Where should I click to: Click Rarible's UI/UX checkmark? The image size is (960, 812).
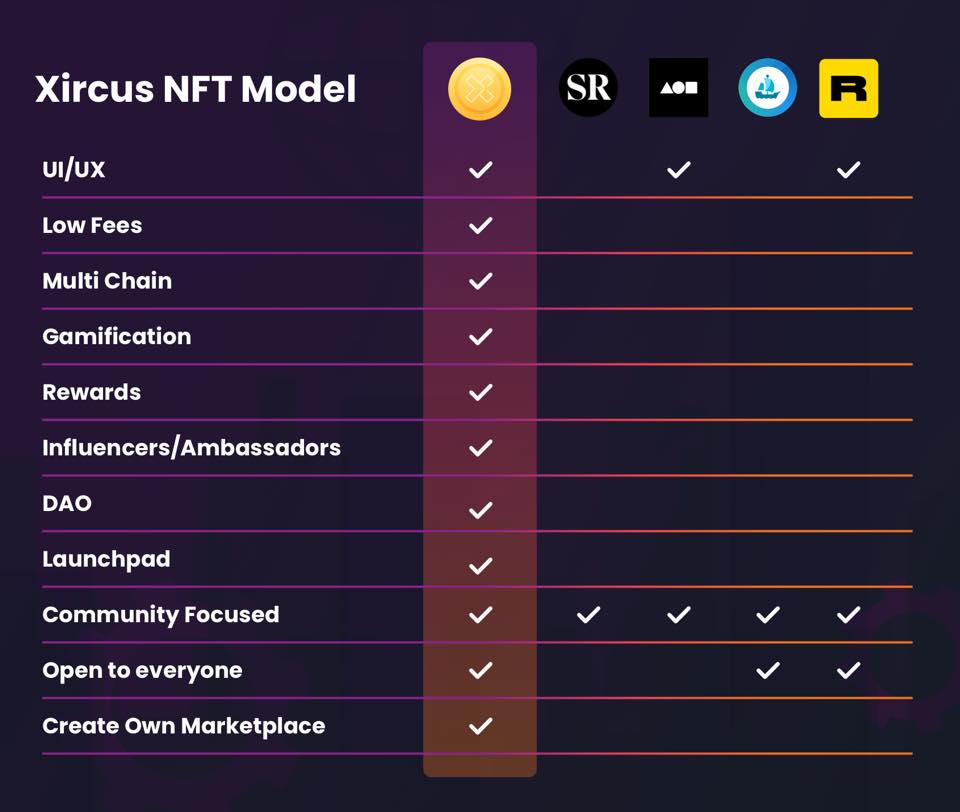pyautogui.click(x=848, y=170)
